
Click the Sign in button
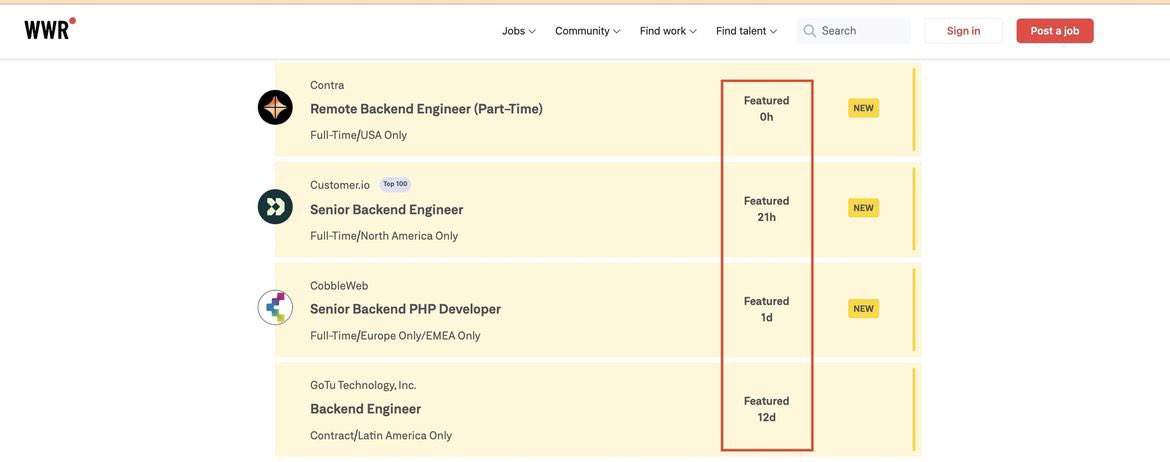click(963, 31)
